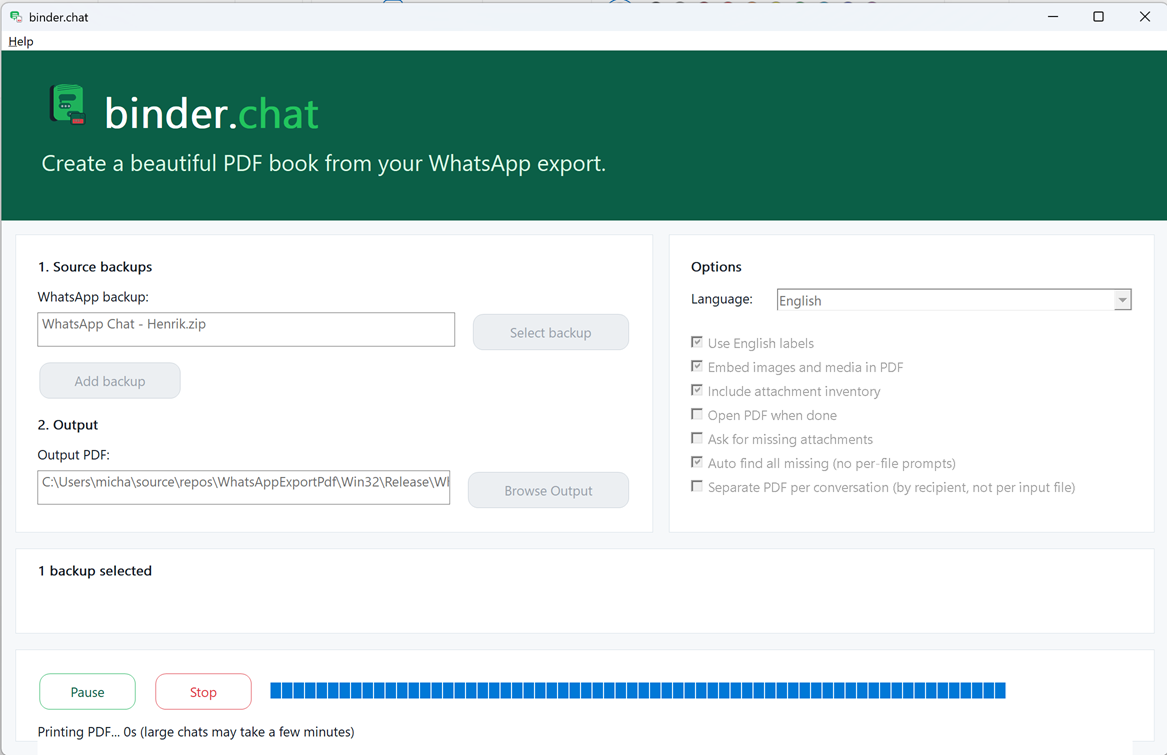Open the Language dropdown arrow
Image resolution: width=1167 pixels, height=755 pixels.
pyautogui.click(x=1122, y=300)
